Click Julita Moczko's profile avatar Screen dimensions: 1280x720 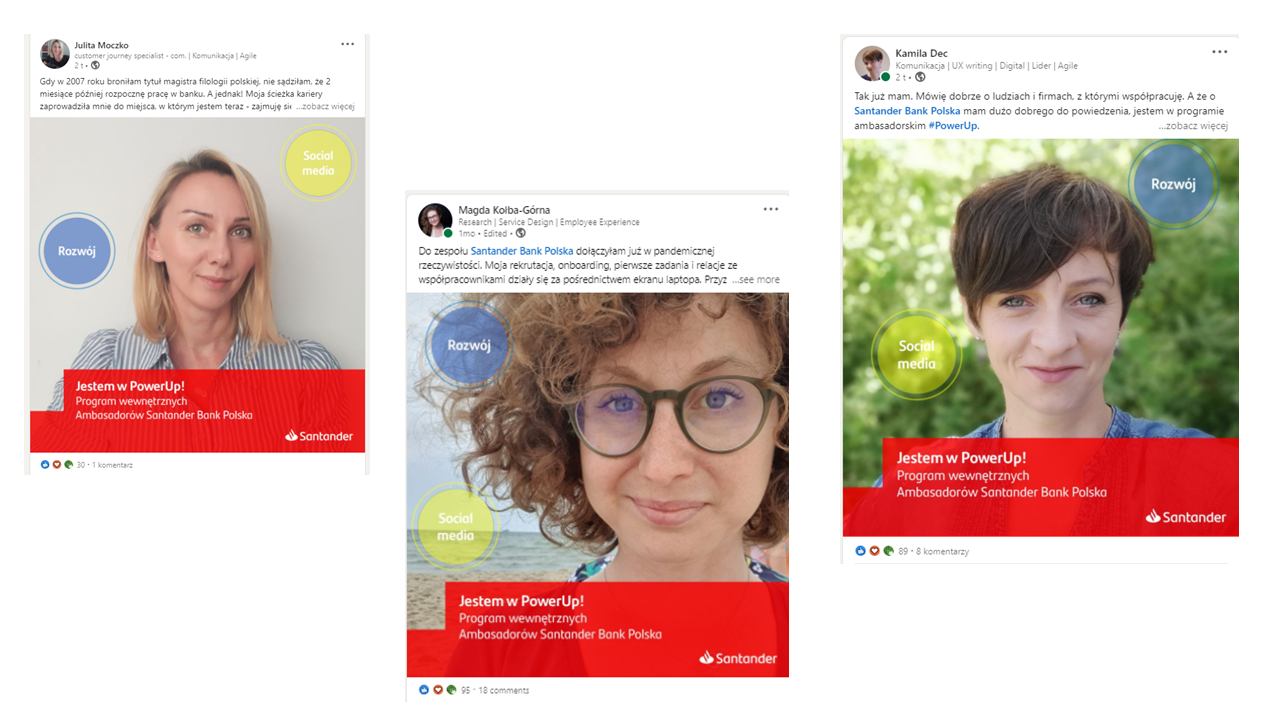coord(55,53)
